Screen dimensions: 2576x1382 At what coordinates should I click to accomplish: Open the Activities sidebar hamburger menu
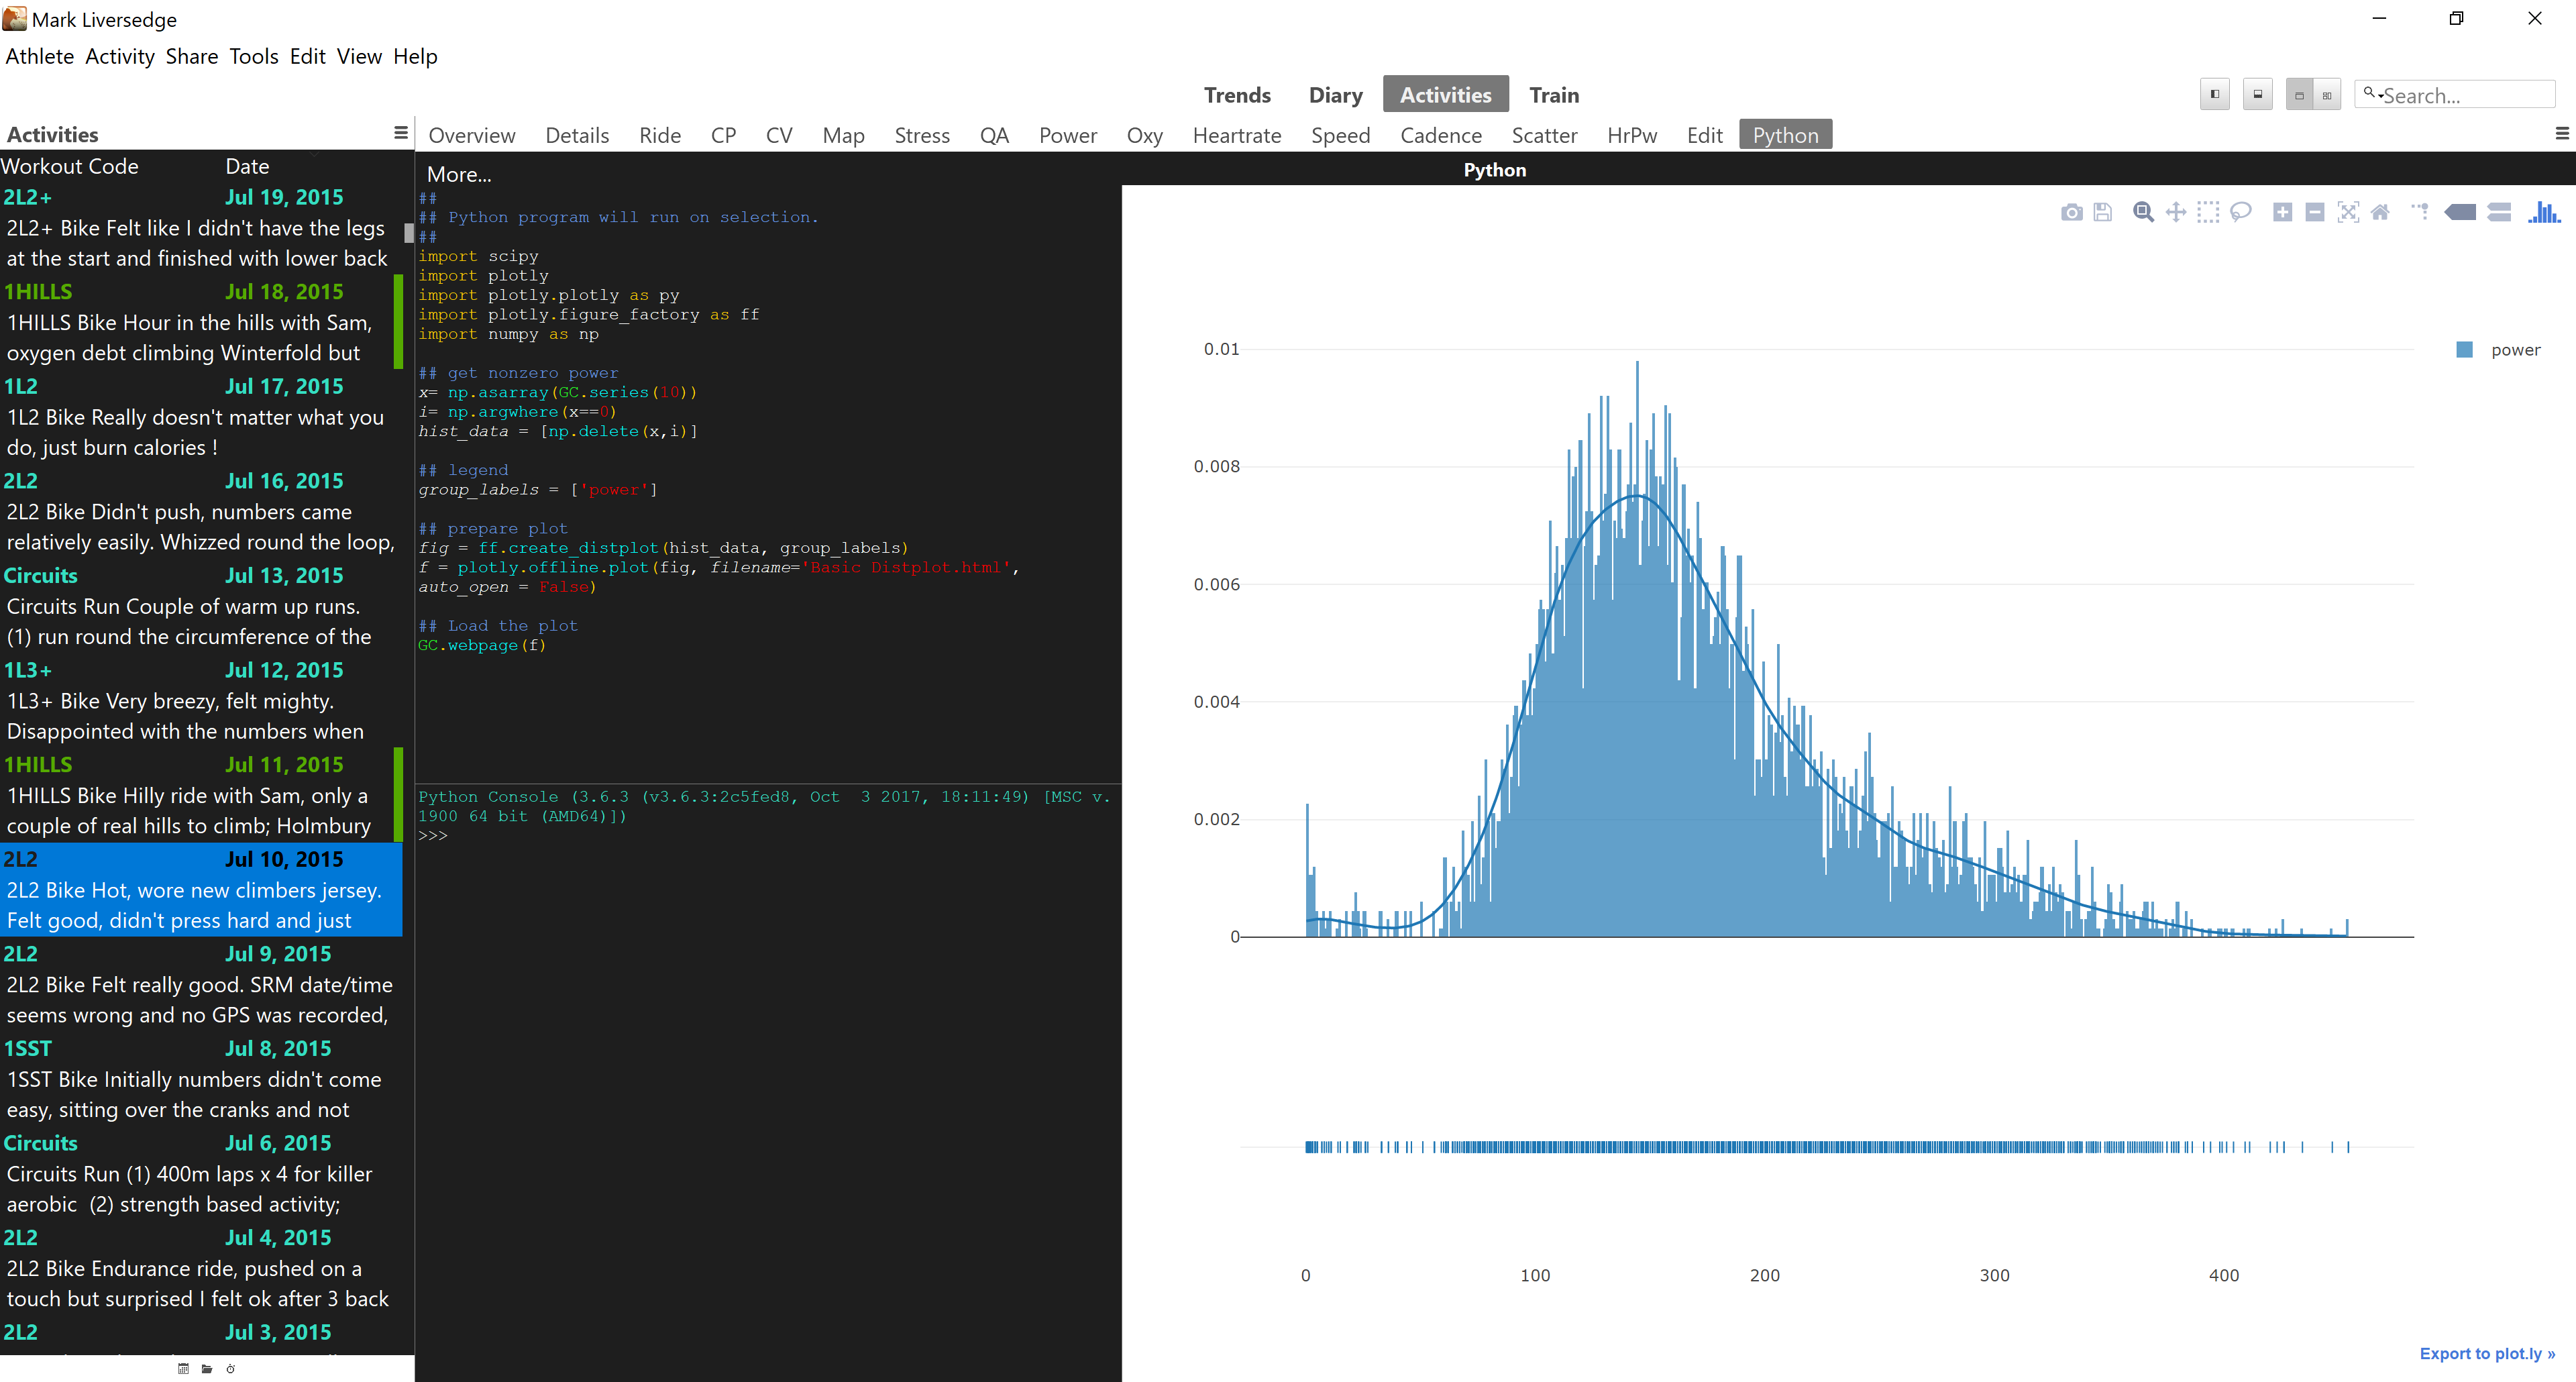pyautogui.click(x=401, y=133)
